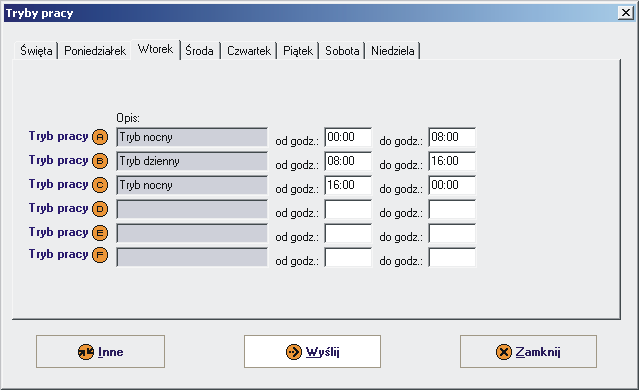This screenshot has width=639, height=390.
Task: Click the Tryb pracy label of row F
Action: pyautogui.click(x=58, y=255)
